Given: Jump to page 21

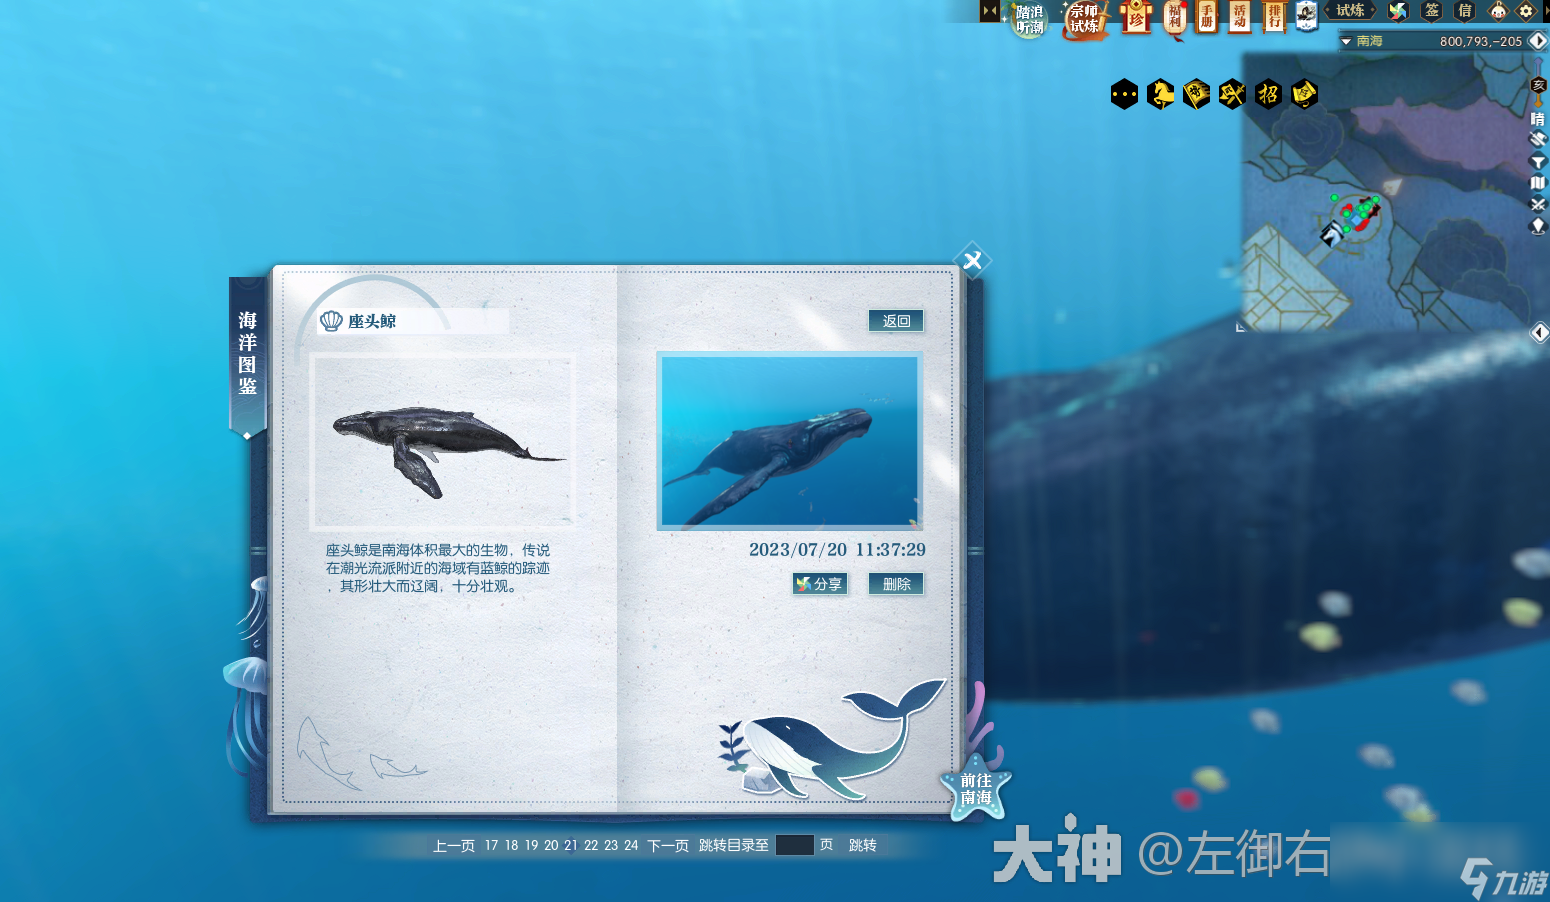Looking at the screenshot, I should (x=571, y=846).
